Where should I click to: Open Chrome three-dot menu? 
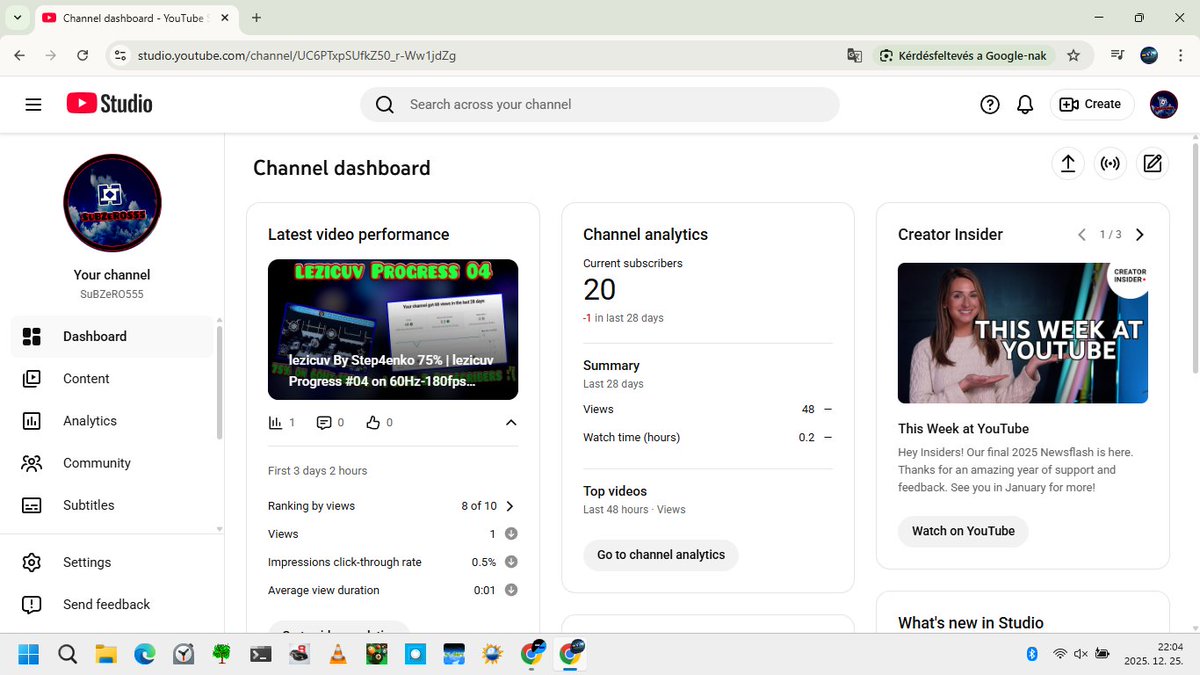click(1180, 56)
